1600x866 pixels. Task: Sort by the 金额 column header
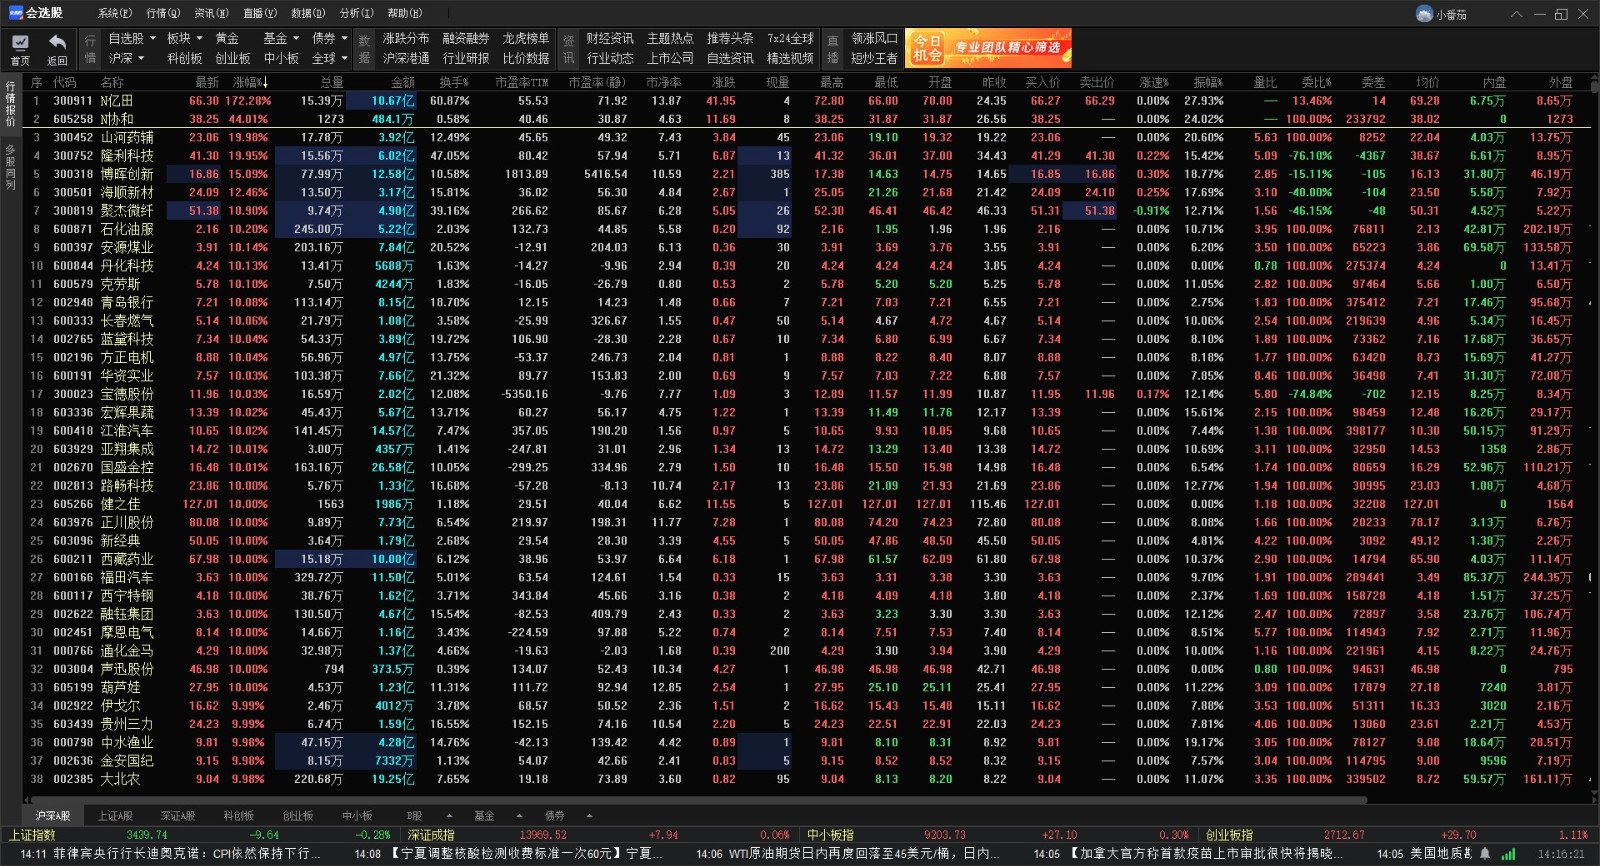pos(402,82)
